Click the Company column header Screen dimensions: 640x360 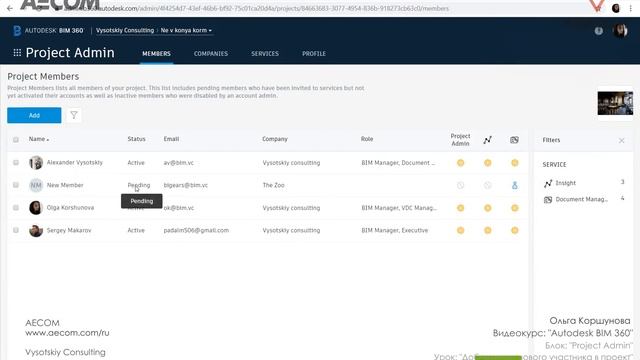click(275, 139)
